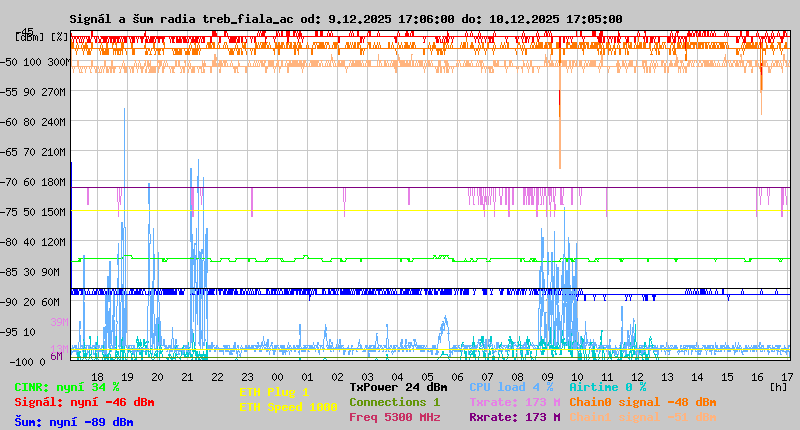Click the '05' hour label on time axis
Screen dimensions: 800x430
point(428,377)
